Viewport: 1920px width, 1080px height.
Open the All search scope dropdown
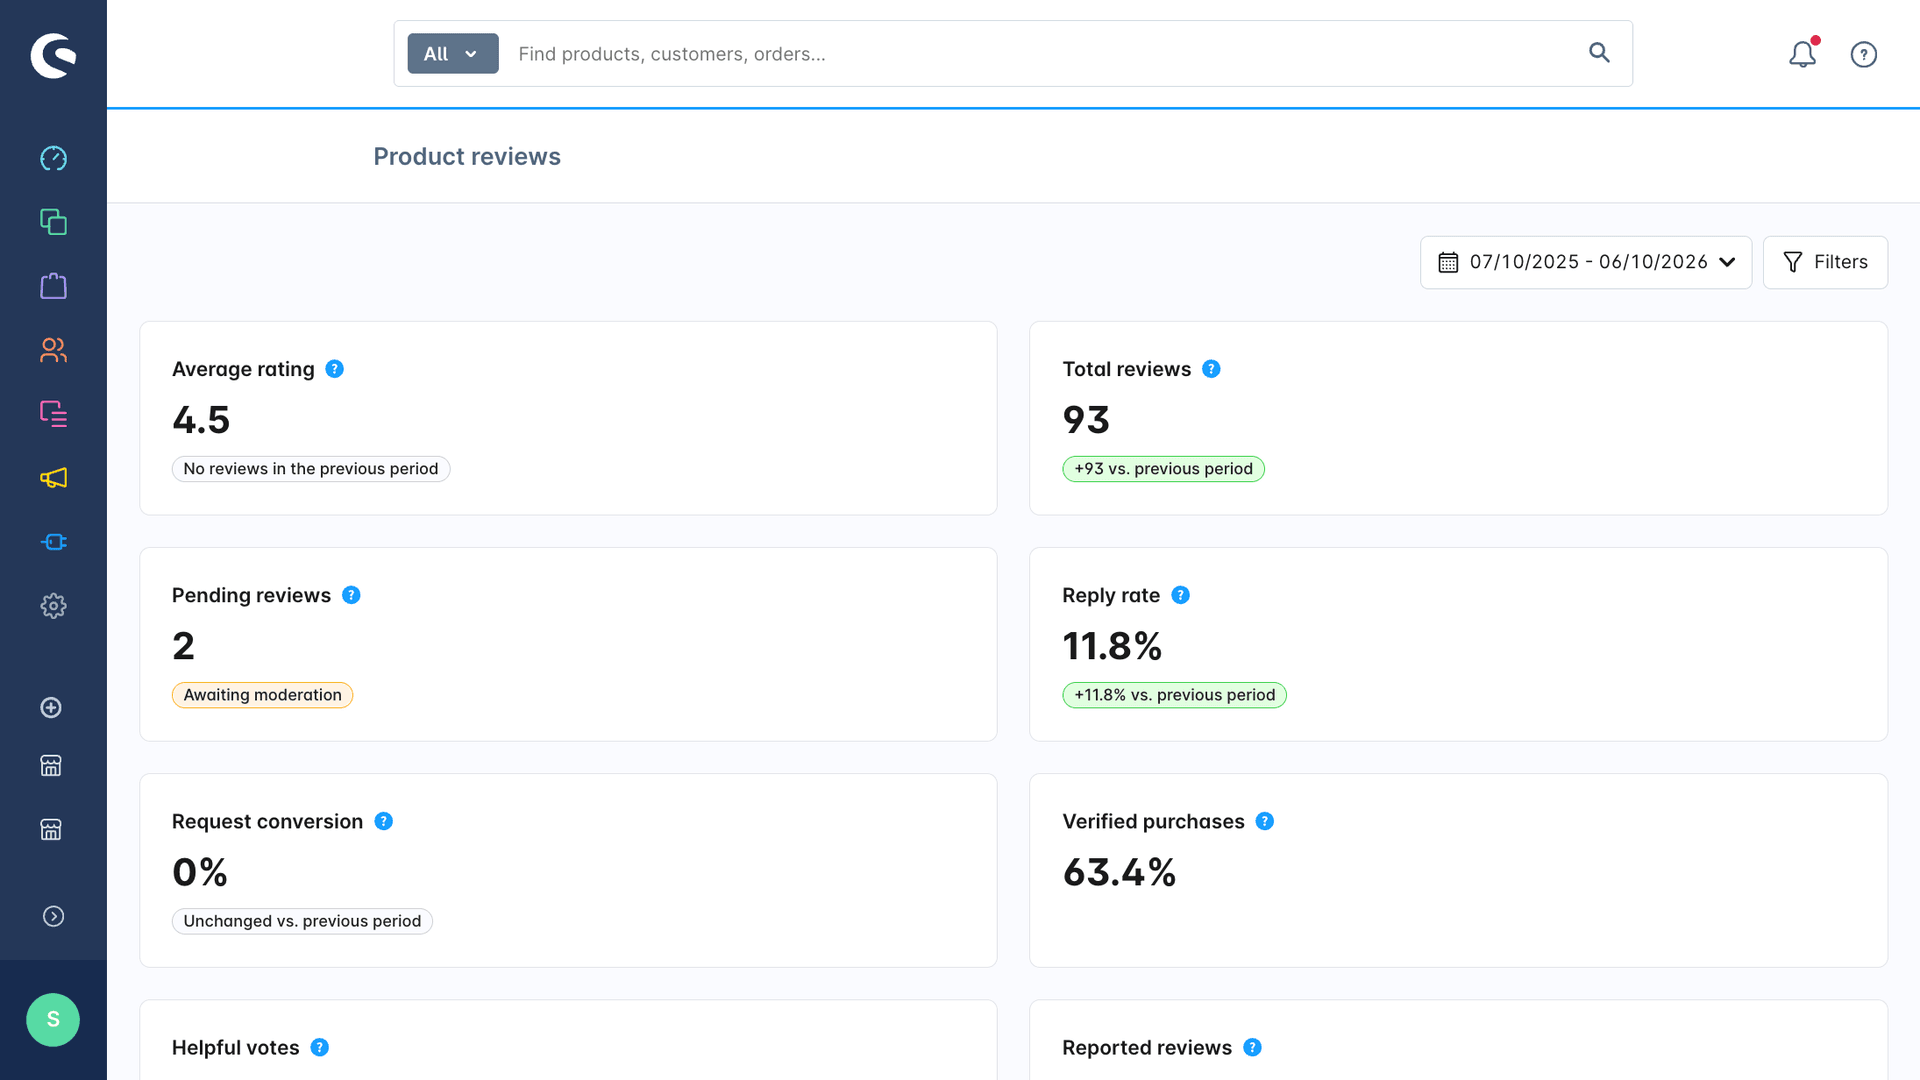pyautogui.click(x=453, y=54)
